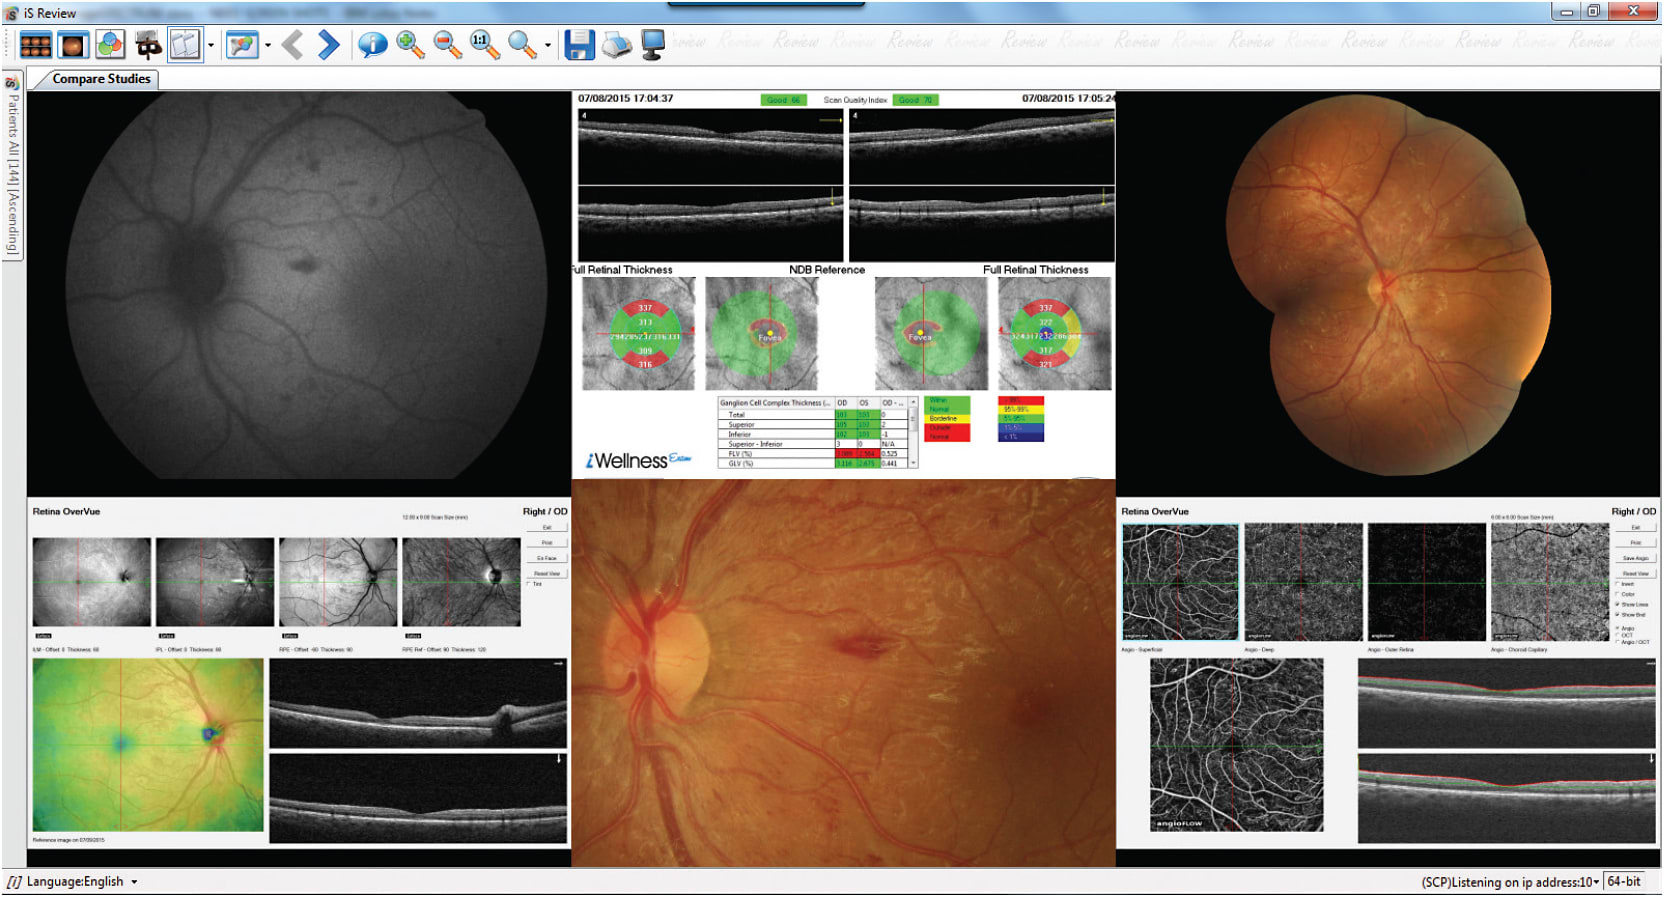The width and height of the screenshot is (1664, 897).
Task: Select the Angio - Deep thumbnail
Action: tap(1303, 582)
